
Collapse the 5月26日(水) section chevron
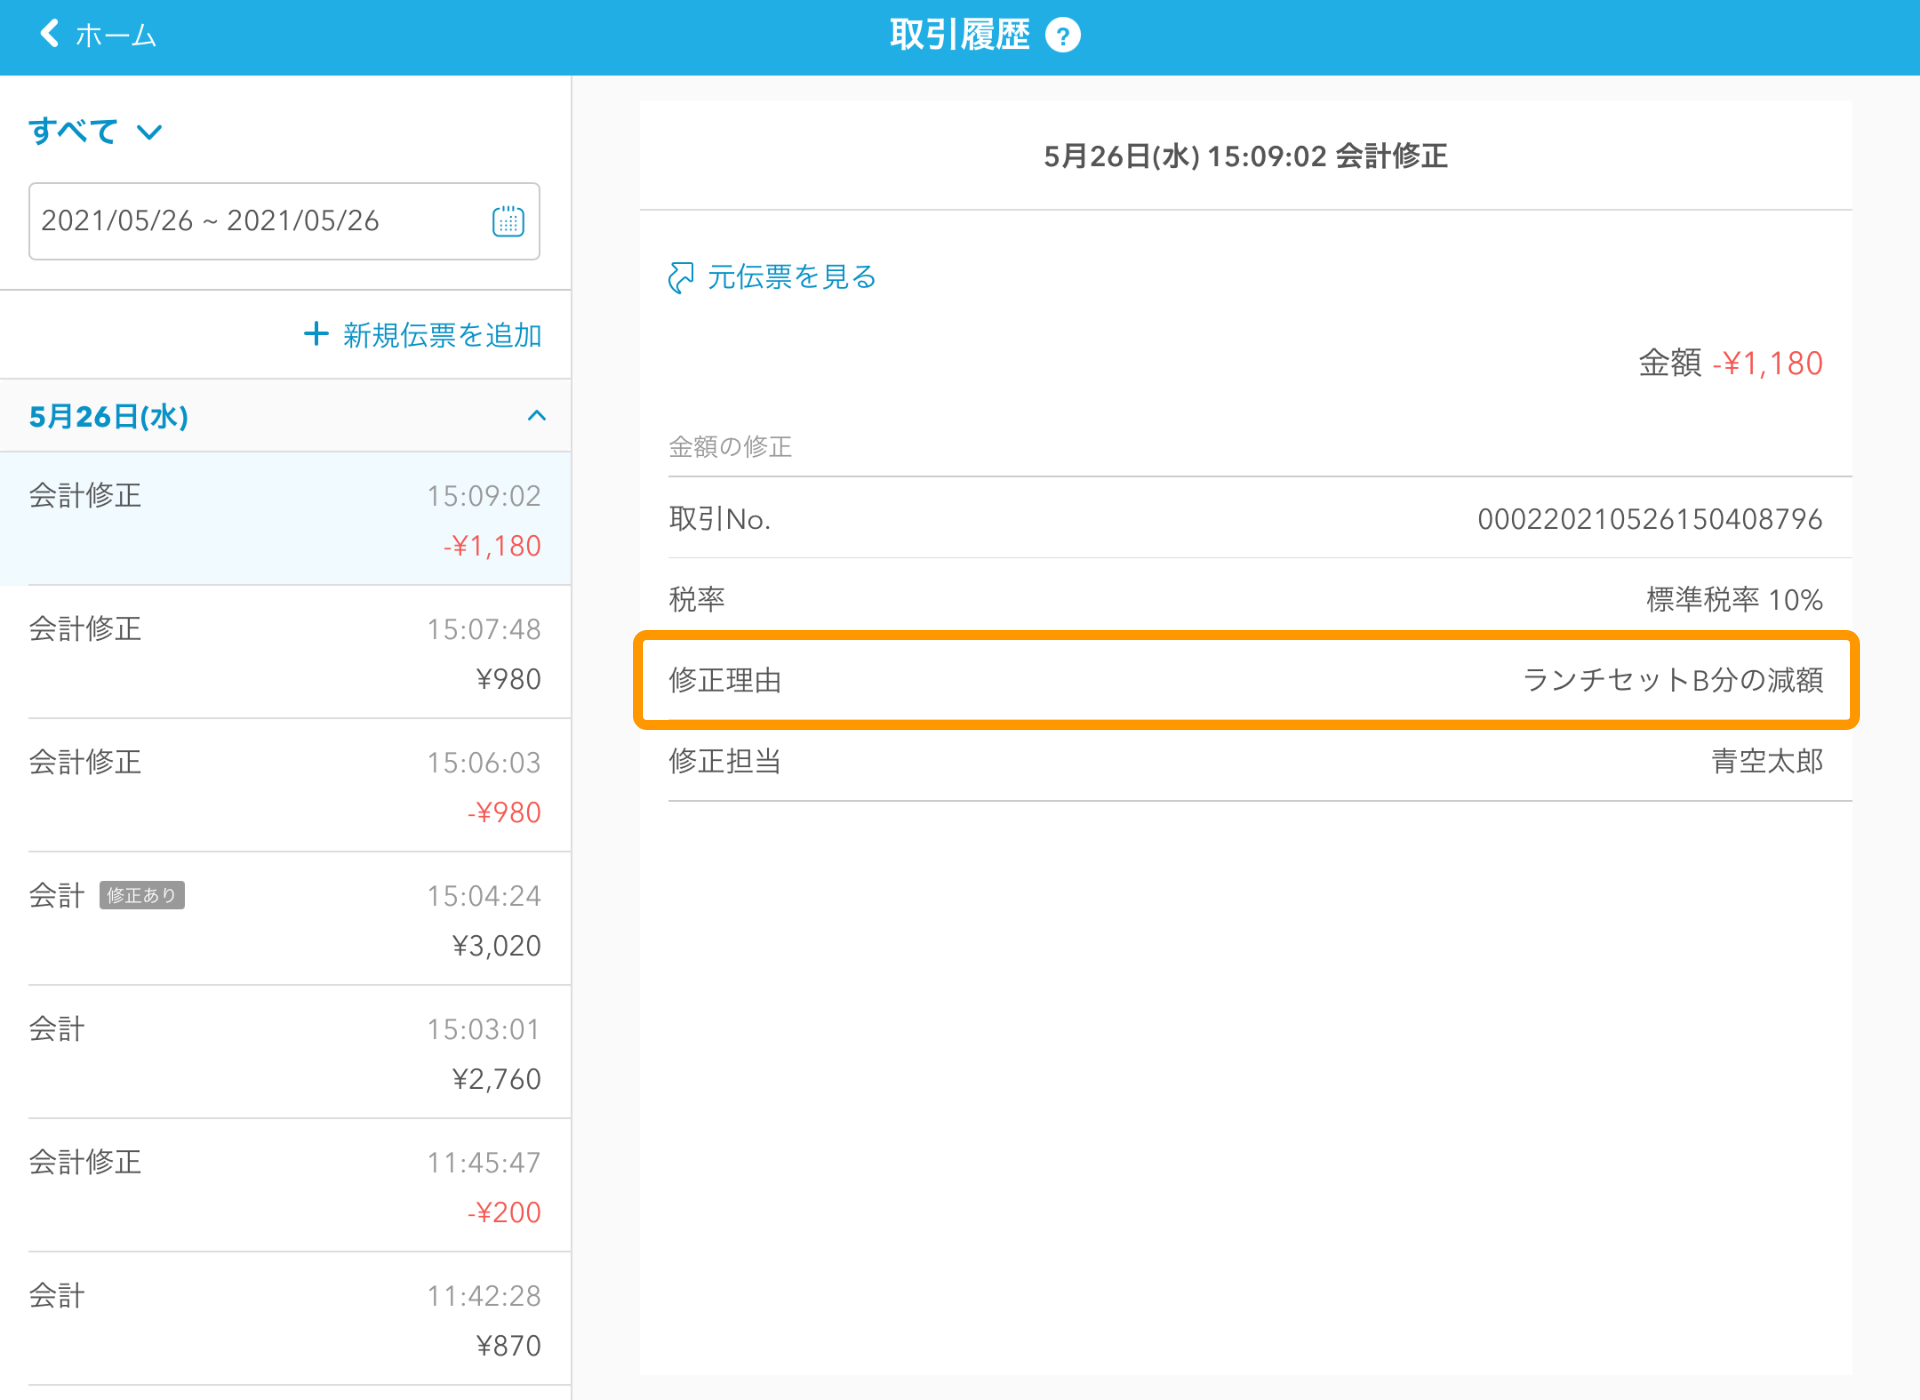coord(537,416)
